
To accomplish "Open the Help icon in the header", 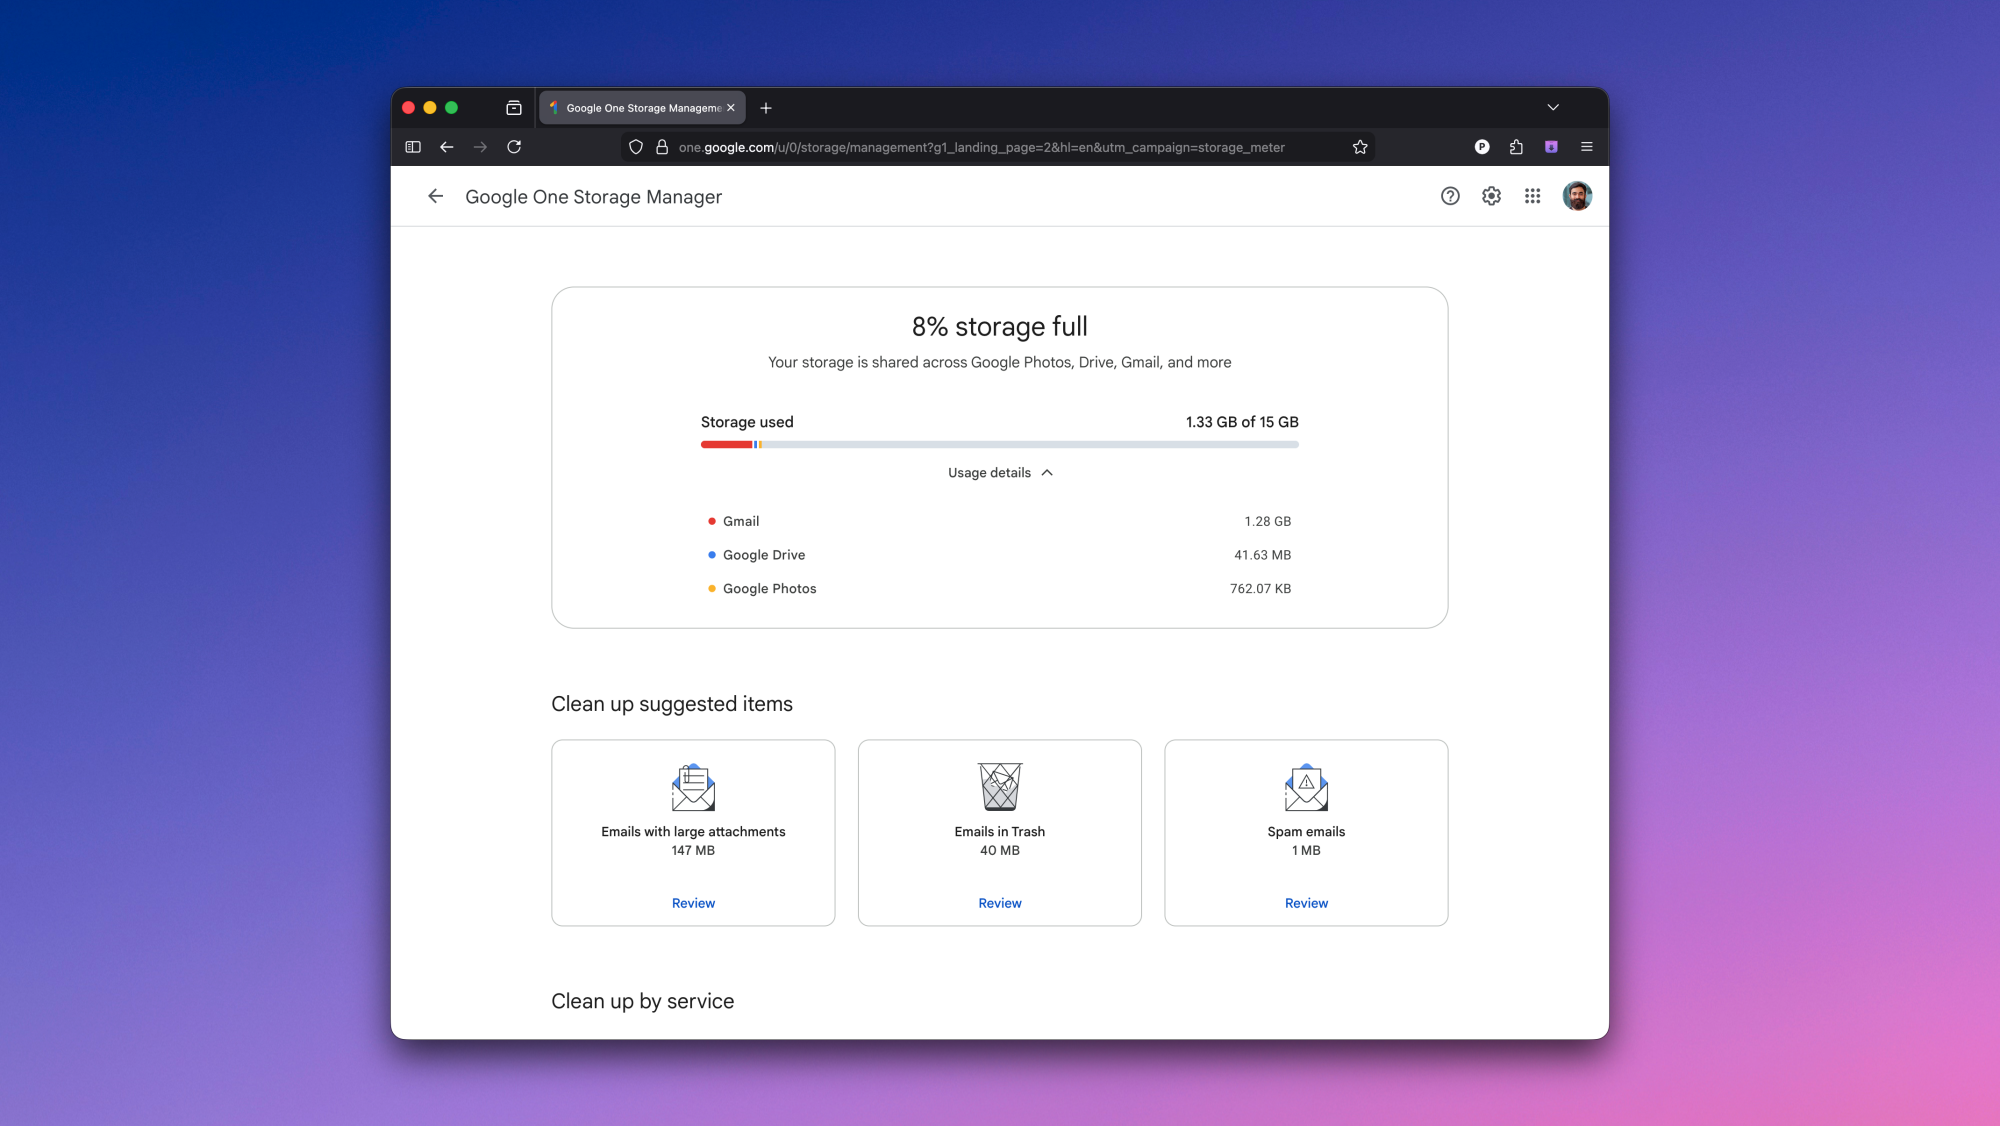I will (x=1450, y=196).
